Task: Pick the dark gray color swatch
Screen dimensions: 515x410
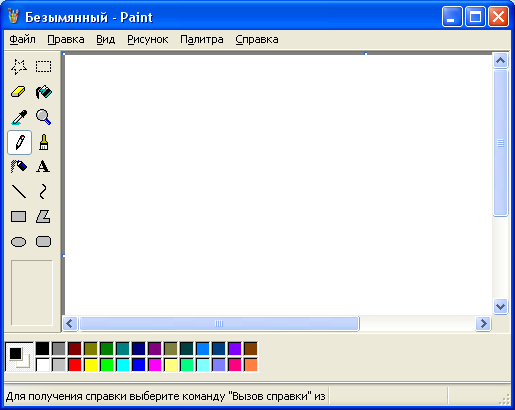Action: (x=59, y=349)
